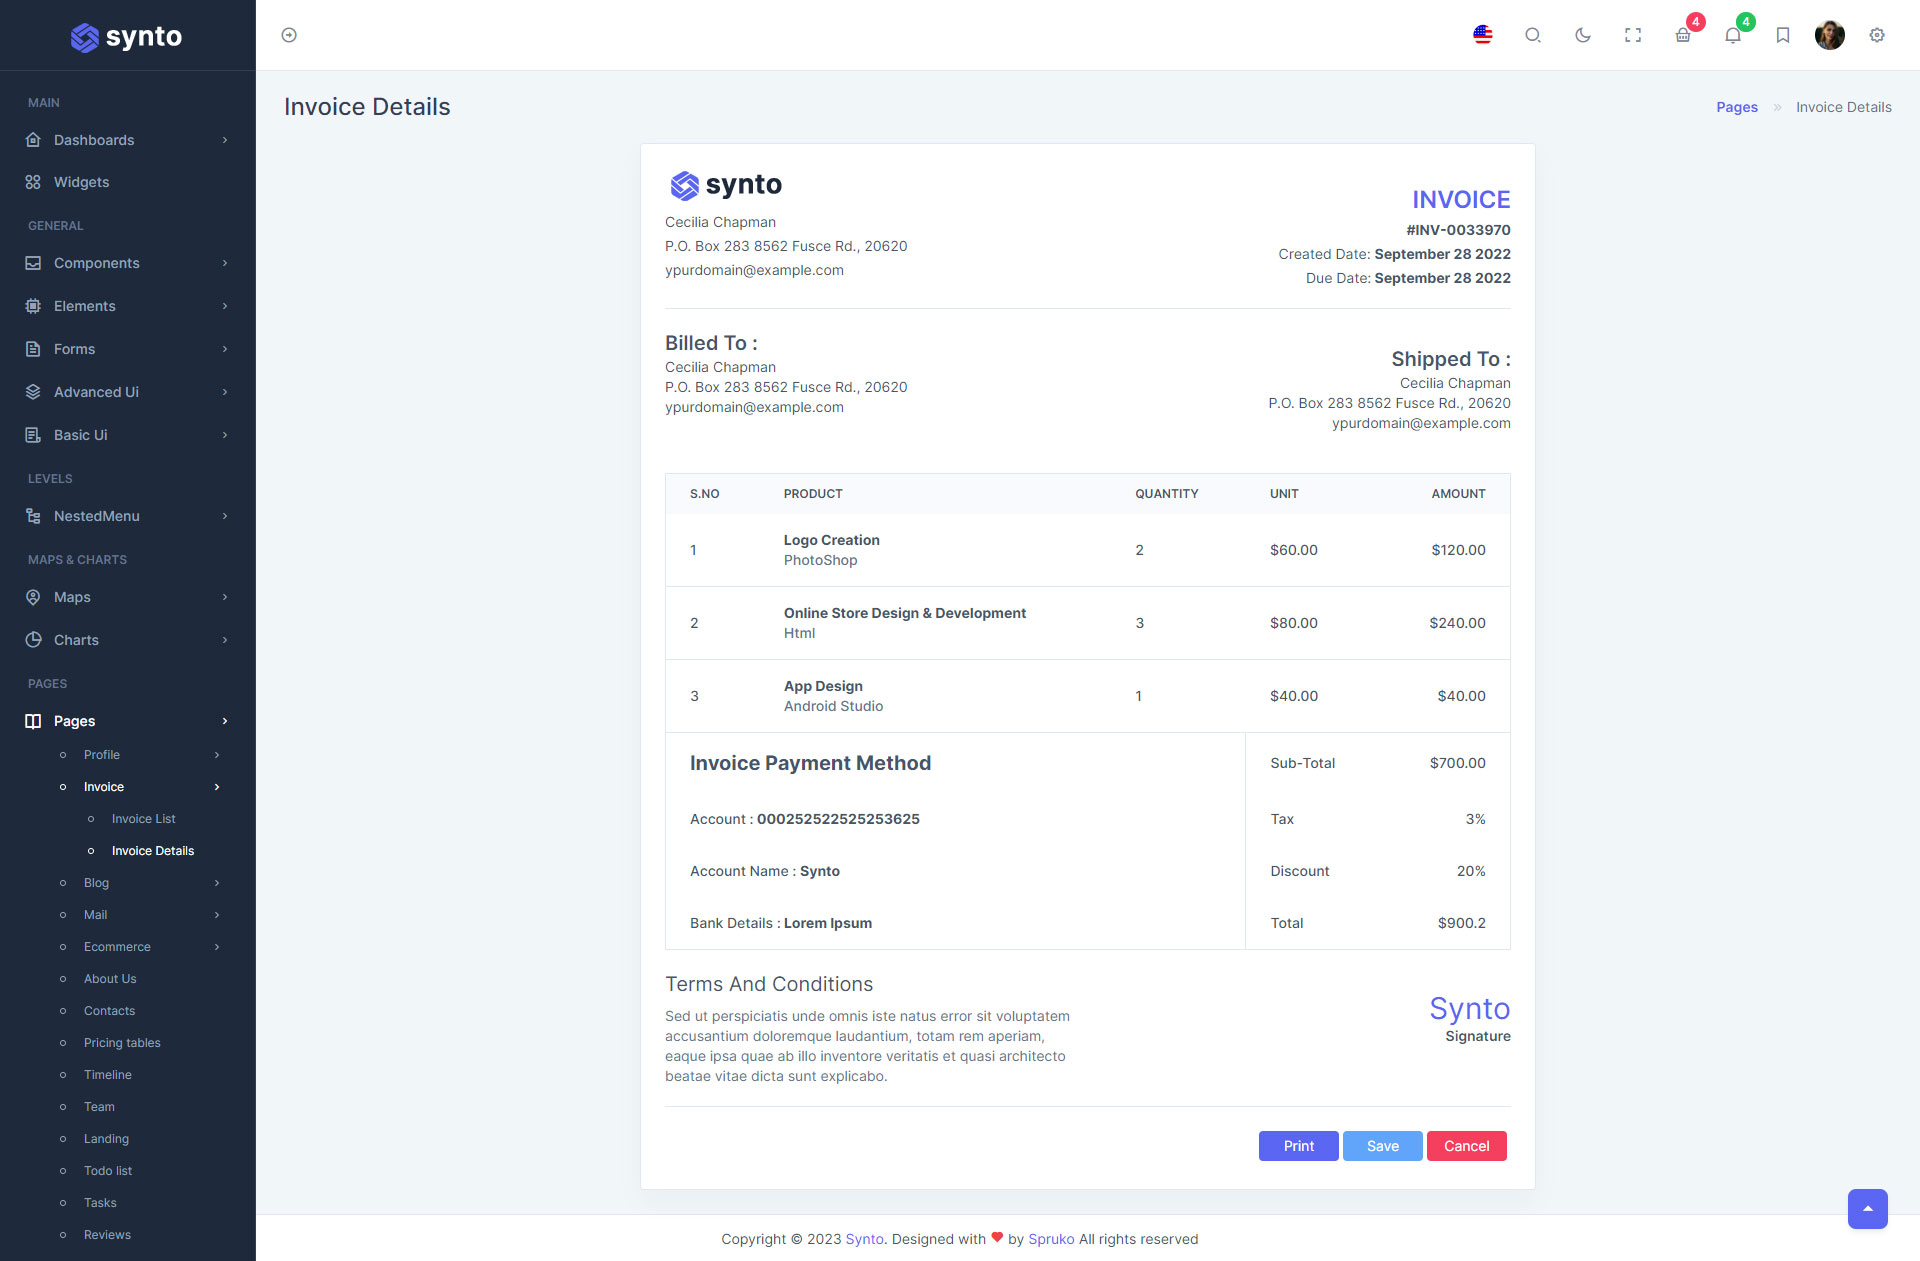Toggle the sidebar collapse icon
The image size is (1920, 1261).
[289, 35]
